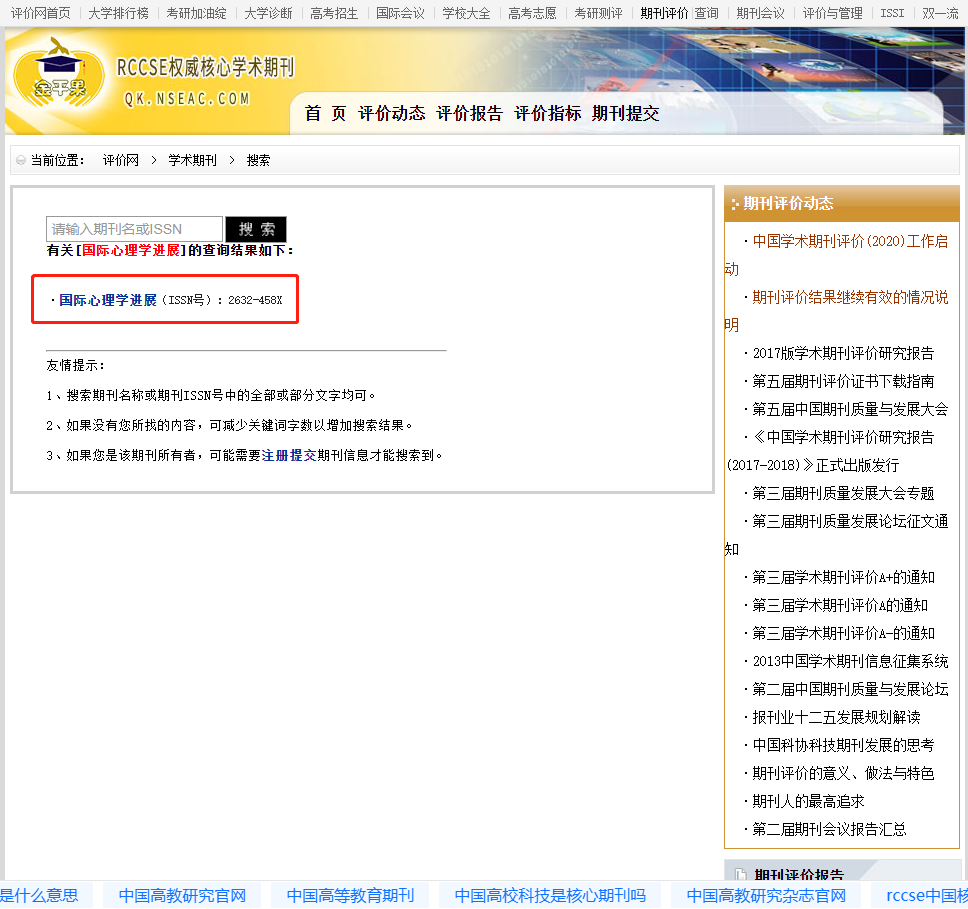
Task: Click 中国高教研究官网 bottom link
Action: [182, 895]
